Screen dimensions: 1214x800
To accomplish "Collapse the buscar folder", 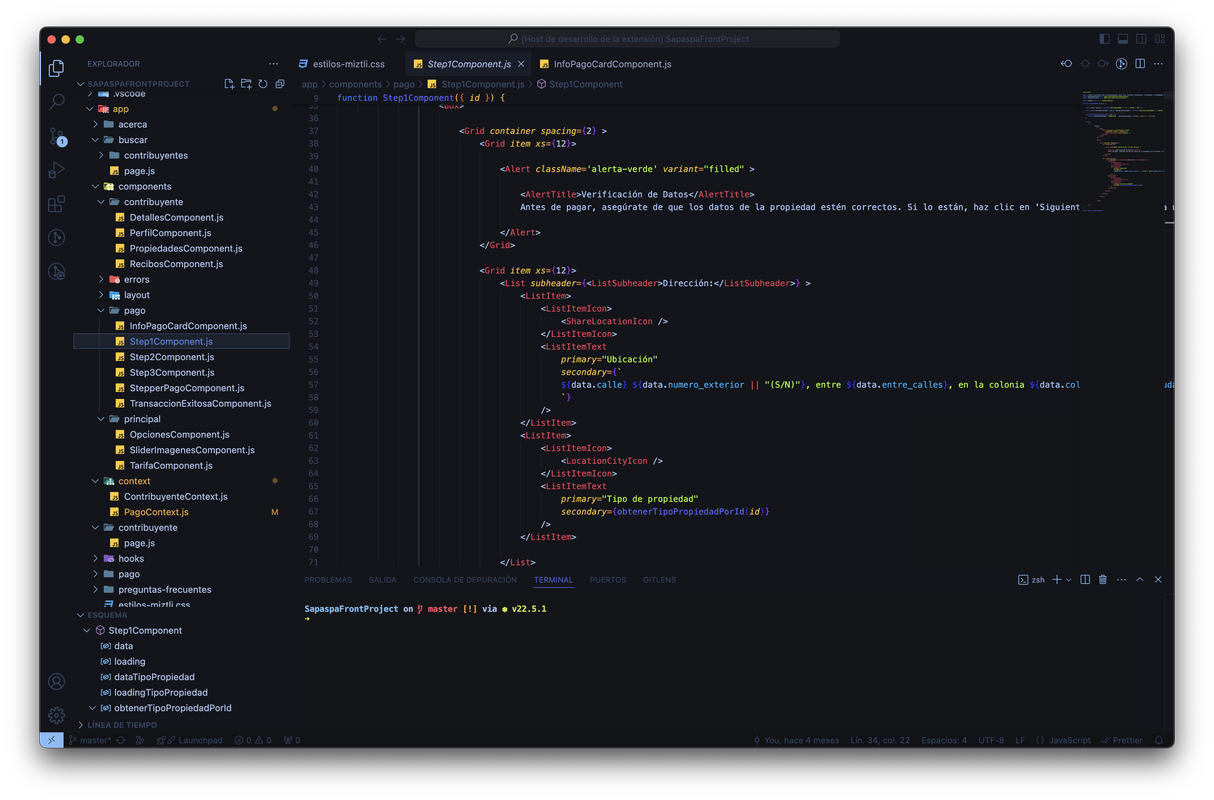I will (96, 140).
